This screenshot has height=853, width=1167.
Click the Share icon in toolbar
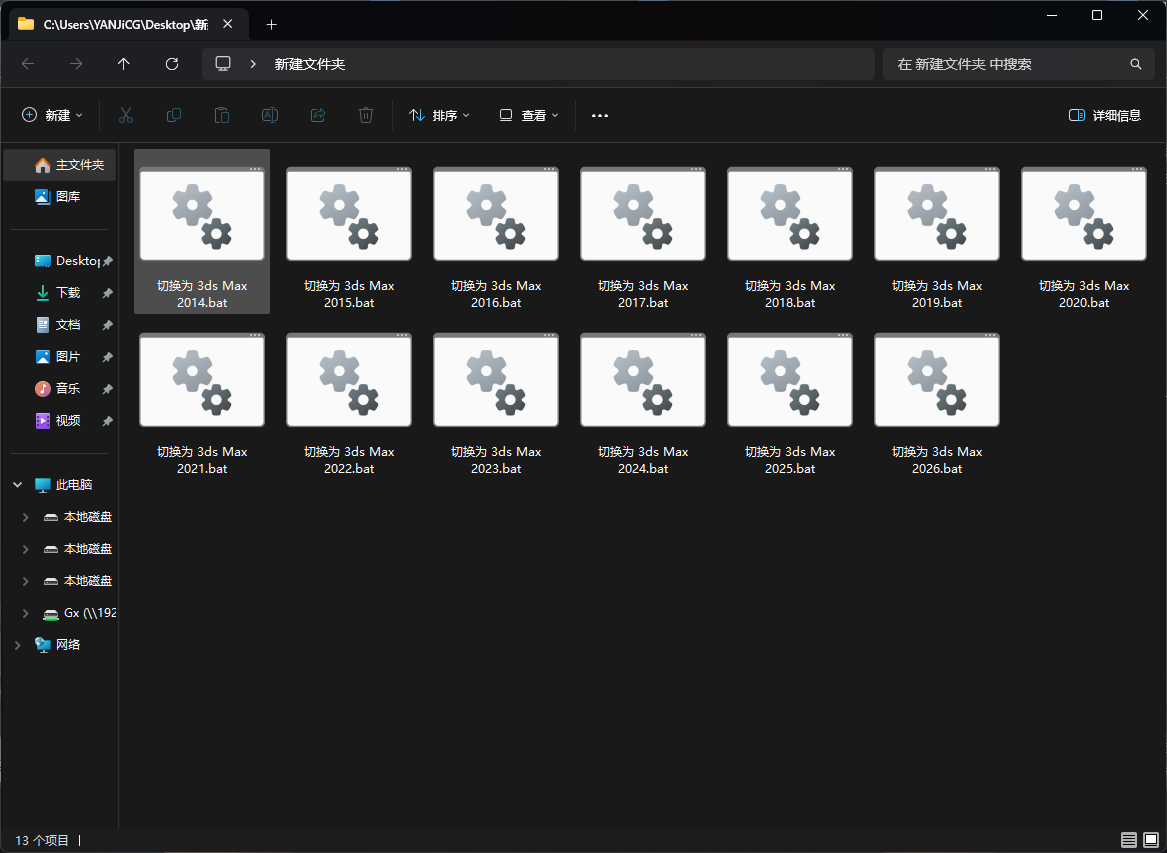pos(318,116)
